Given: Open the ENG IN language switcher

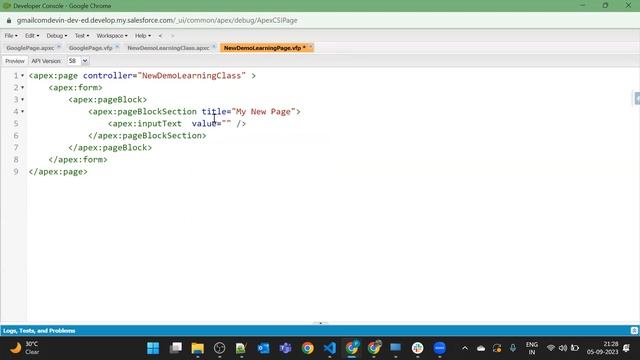Looking at the screenshot, I should (532, 348).
